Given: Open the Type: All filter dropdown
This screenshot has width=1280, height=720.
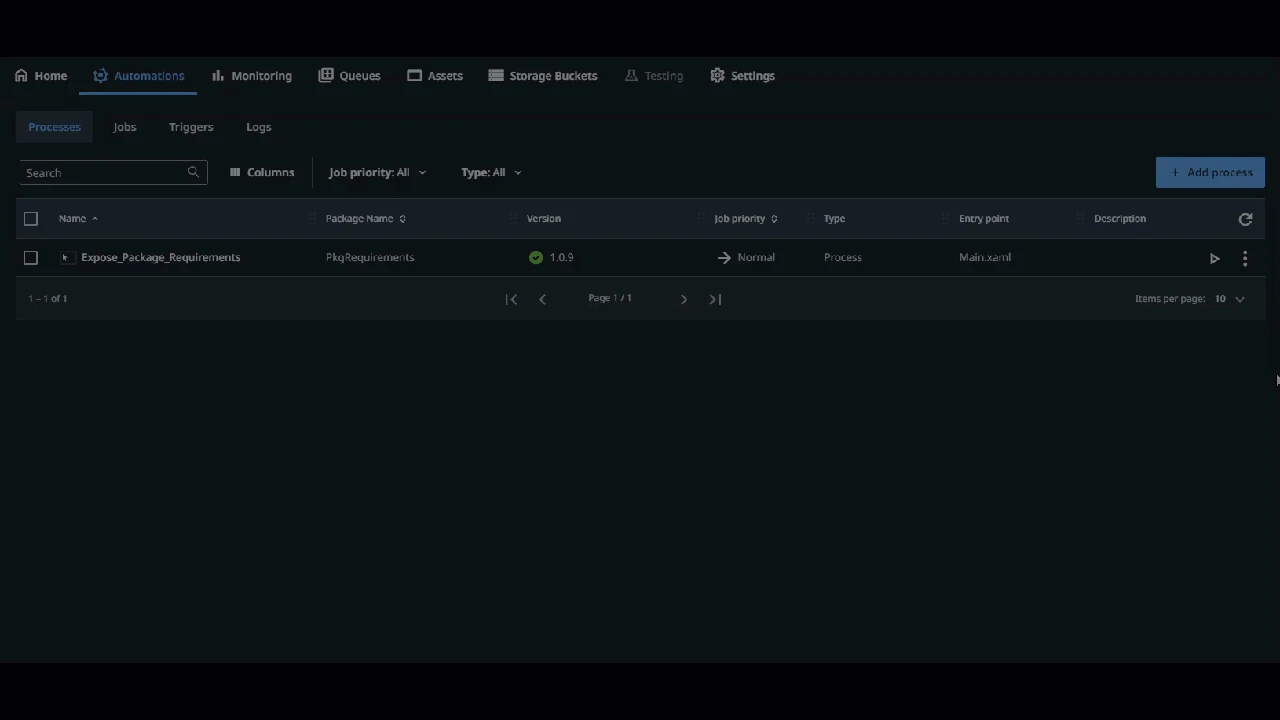Looking at the screenshot, I should coord(491,172).
